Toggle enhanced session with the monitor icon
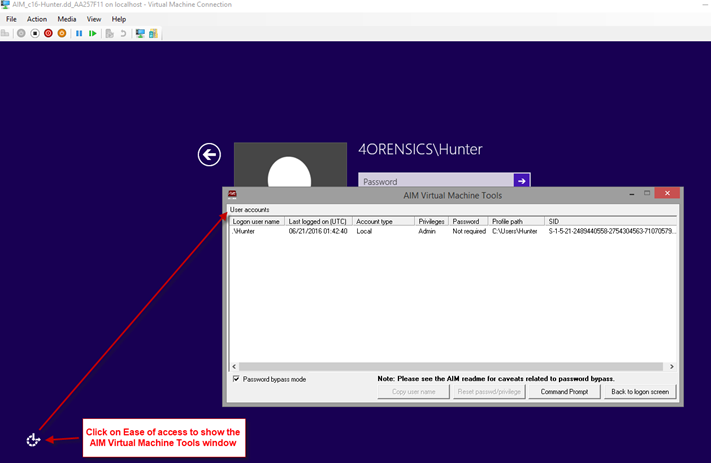Screen dimensions: 711x463 [140, 33]
